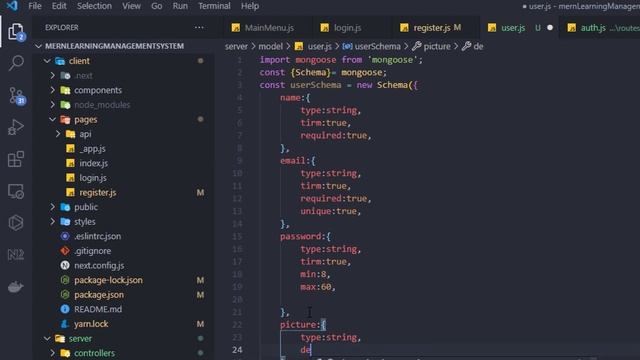
Task: Open the Selection menu
Action: 94,6
